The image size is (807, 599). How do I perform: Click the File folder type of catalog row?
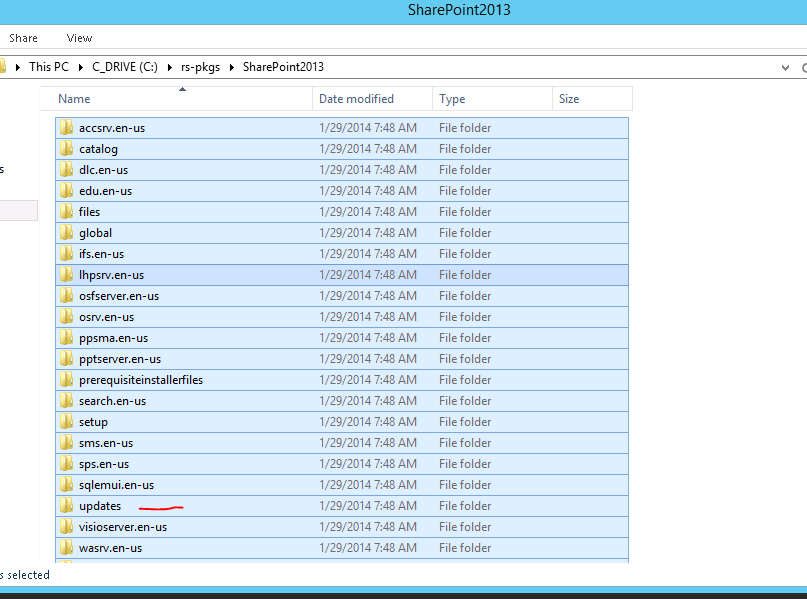pyautogui.click(x=465, y=149)
